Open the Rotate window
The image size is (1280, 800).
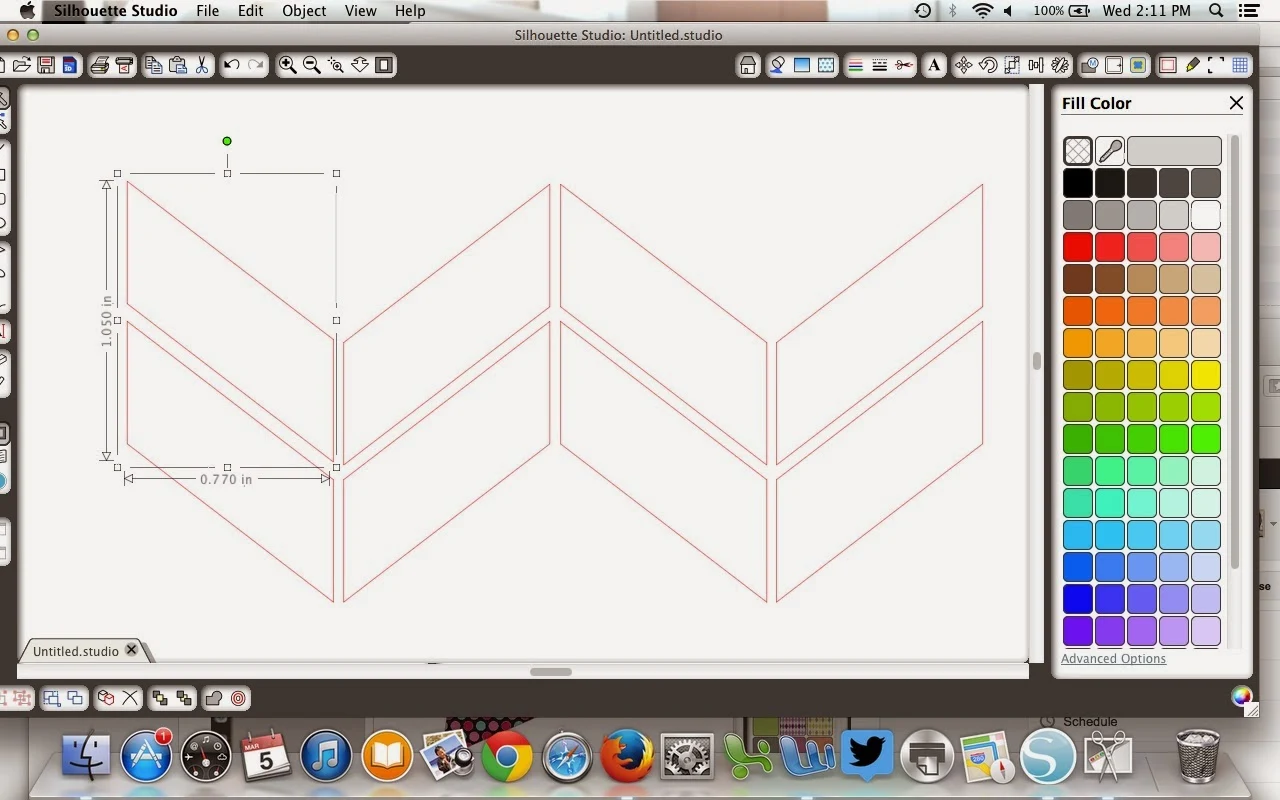pyautogui.click(x=988, y=66)
